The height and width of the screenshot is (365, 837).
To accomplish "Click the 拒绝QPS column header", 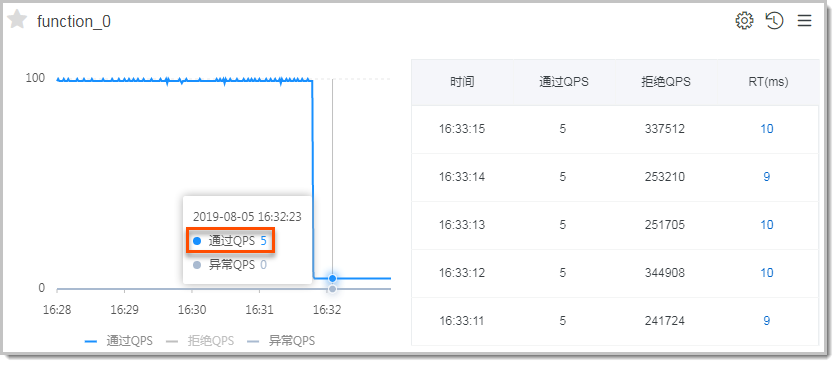I will click(x=665, y=82).
